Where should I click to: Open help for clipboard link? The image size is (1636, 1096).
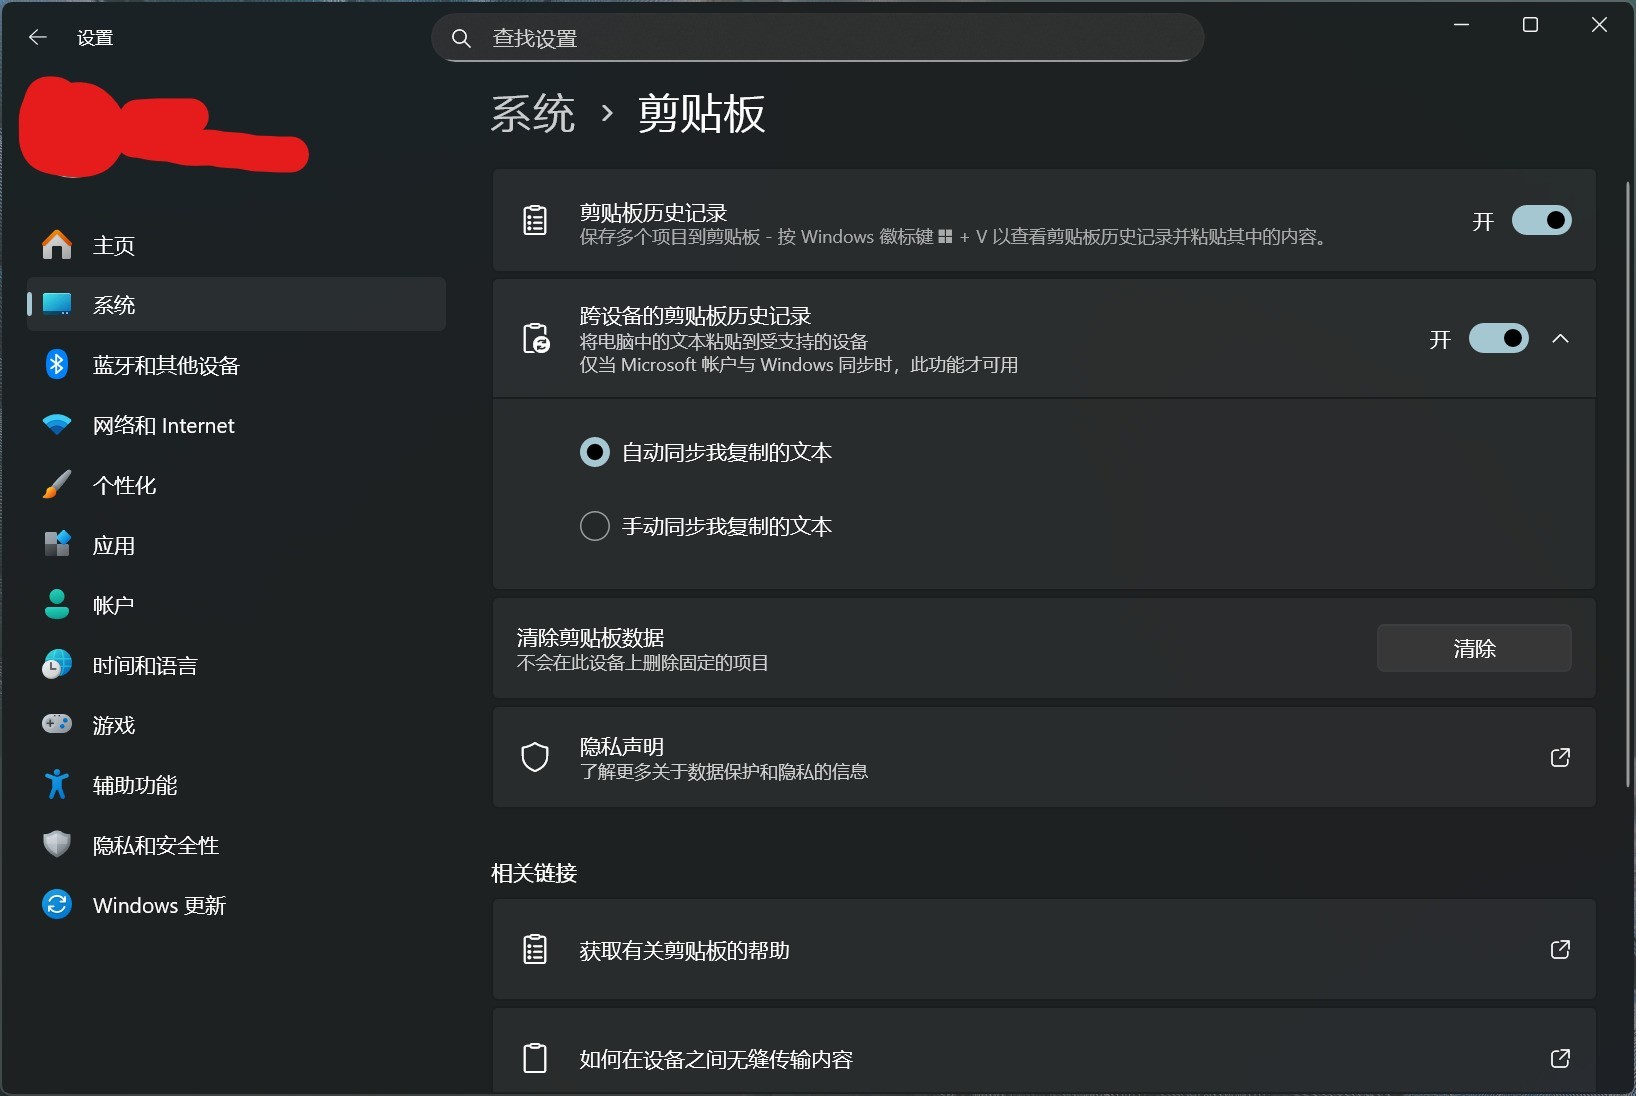coord(1559,951)
